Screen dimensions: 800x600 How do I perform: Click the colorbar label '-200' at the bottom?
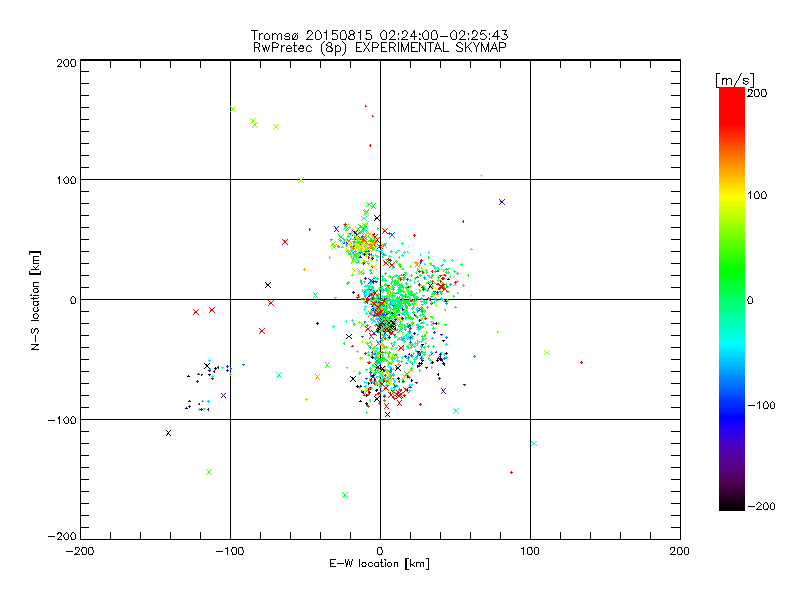click(762, 506)
